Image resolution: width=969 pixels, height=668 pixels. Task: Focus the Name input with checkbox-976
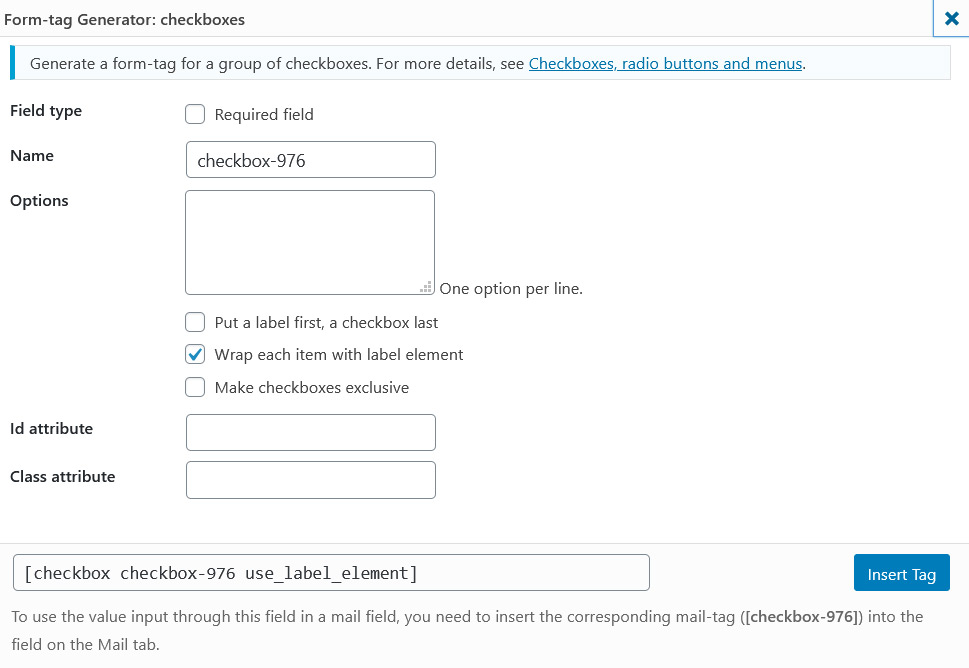tap(311, 160)
